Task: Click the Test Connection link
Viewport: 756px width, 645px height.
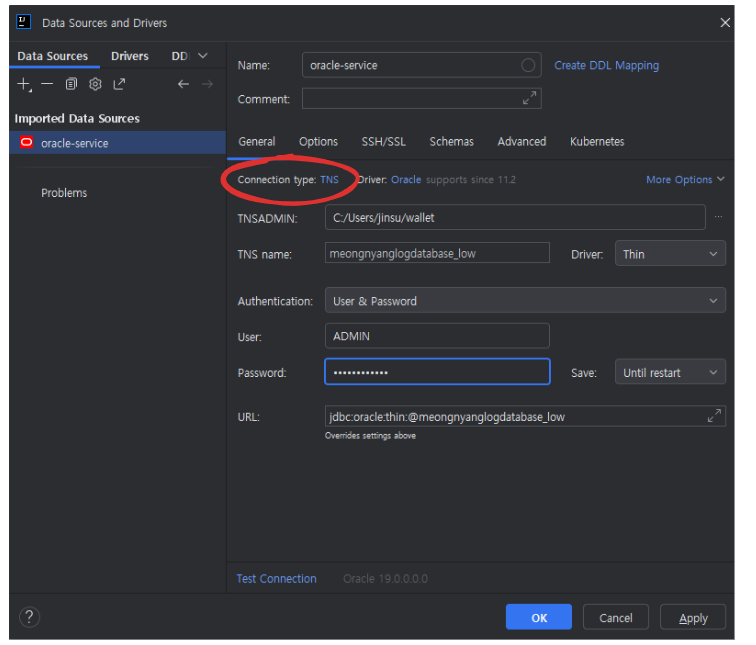Action: [x=276, y=578]
